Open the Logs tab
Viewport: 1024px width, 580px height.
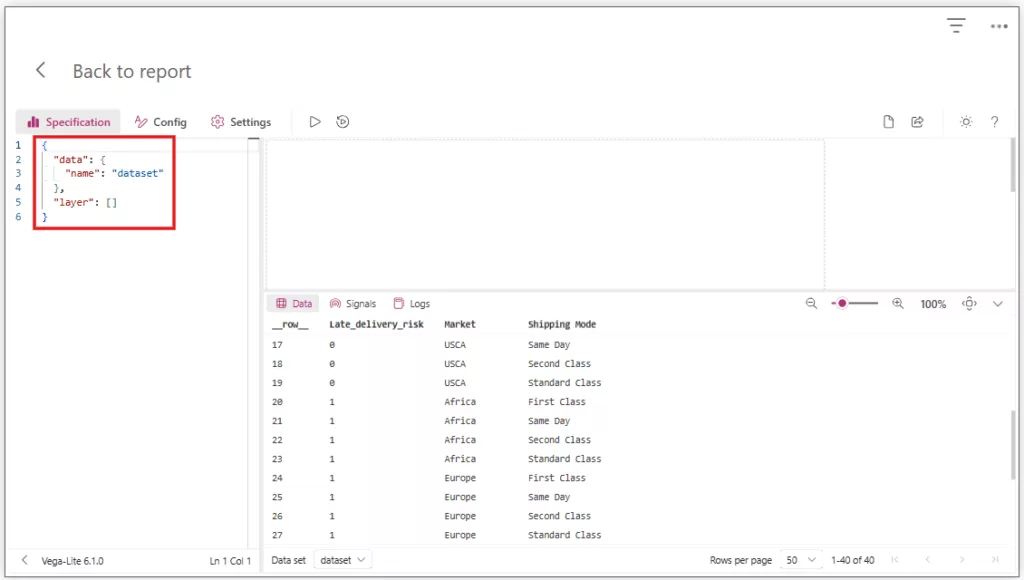click(411, 303)
